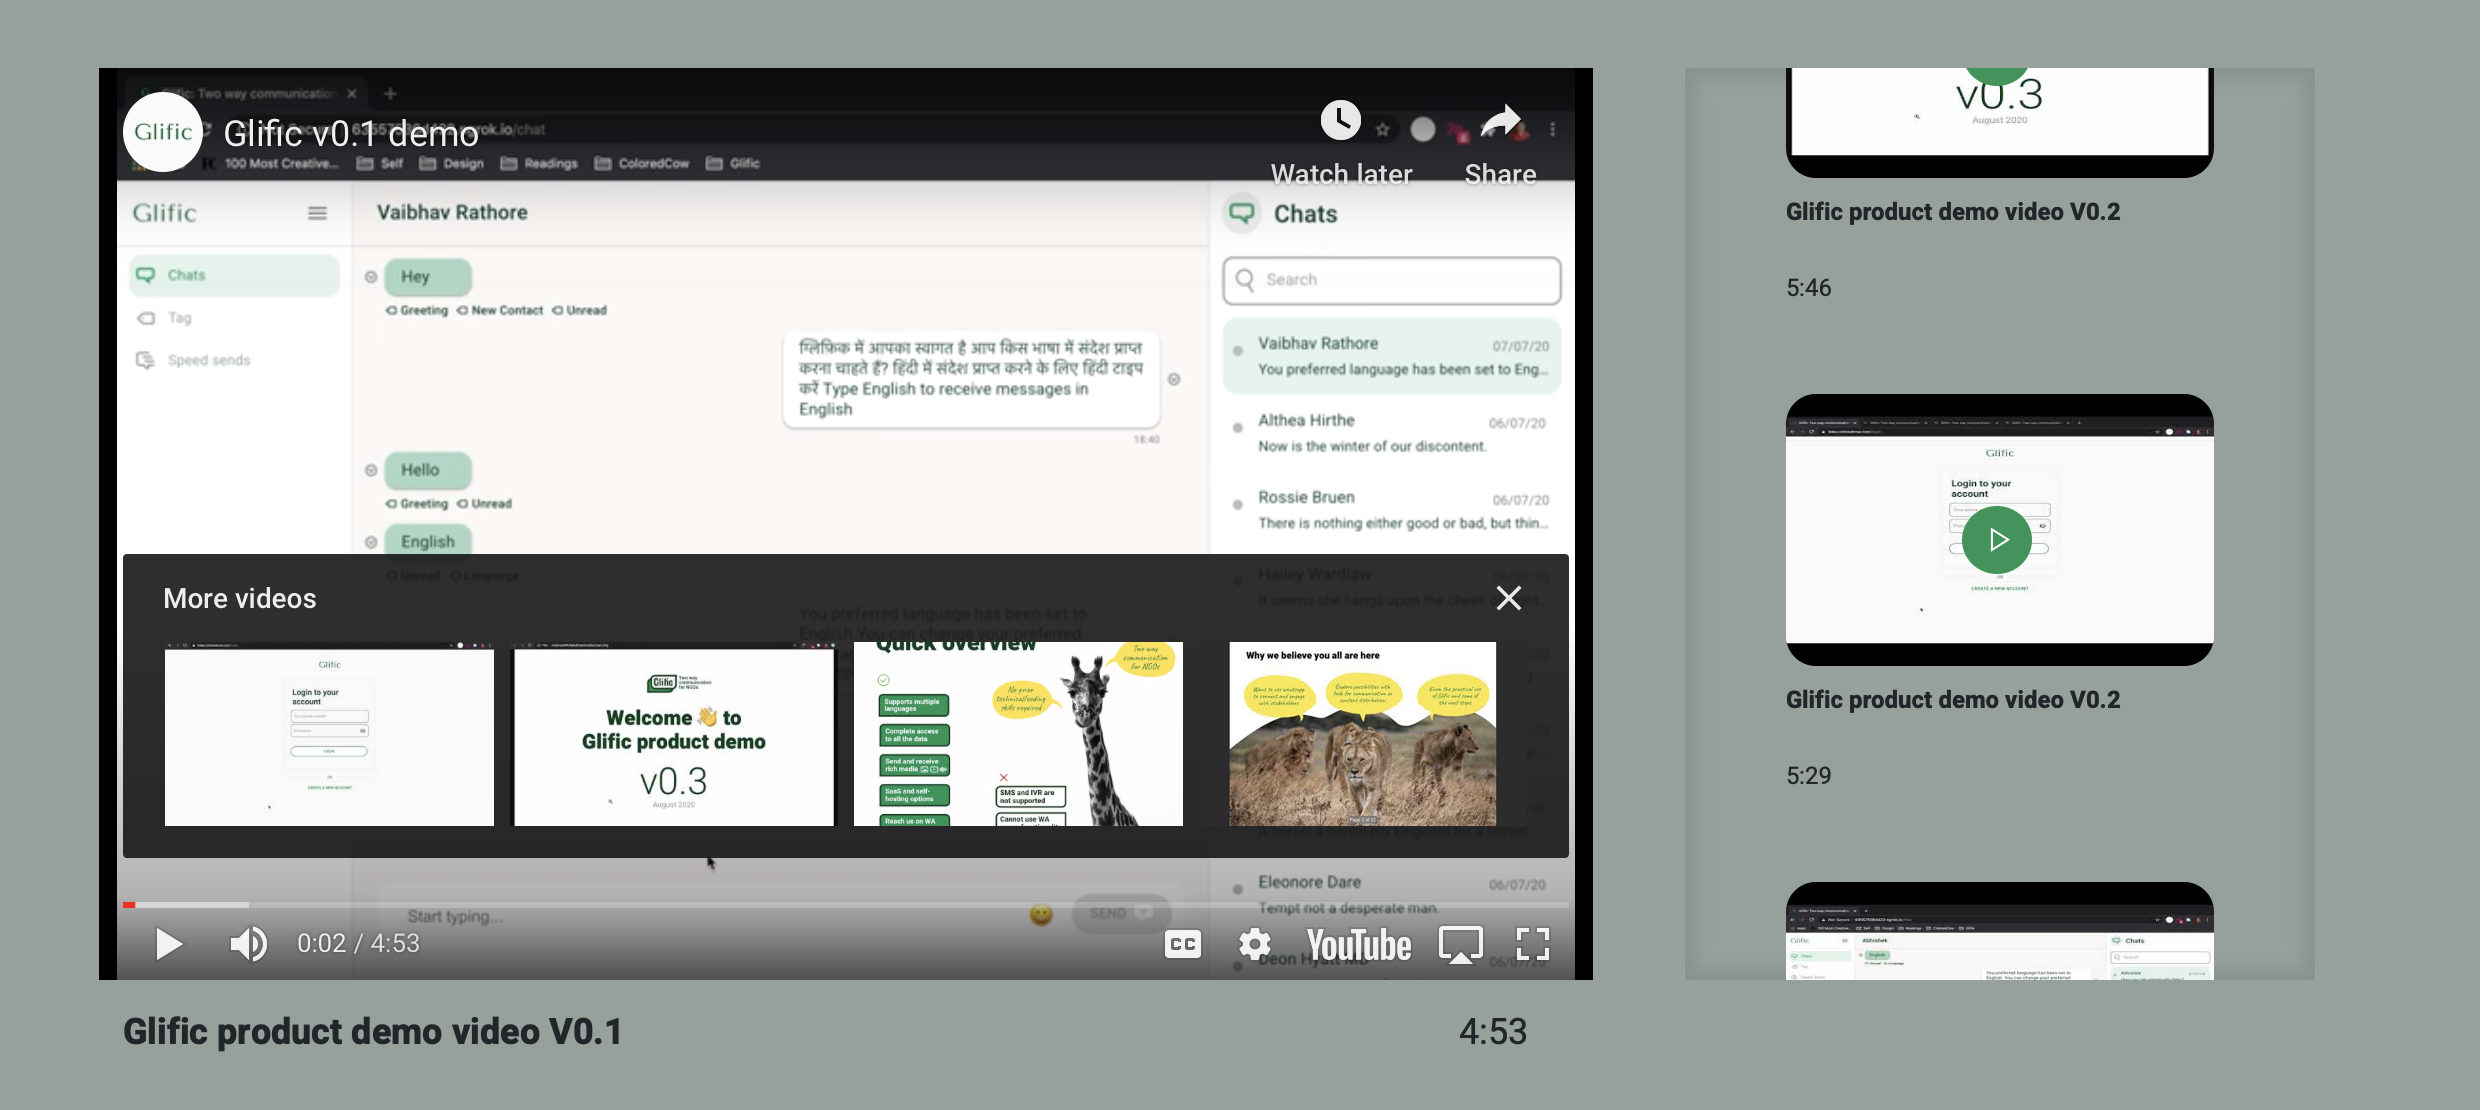This screenshot has width=2480, height=1110.
Task: Close the More videos panel
Action: [1508, 598]
